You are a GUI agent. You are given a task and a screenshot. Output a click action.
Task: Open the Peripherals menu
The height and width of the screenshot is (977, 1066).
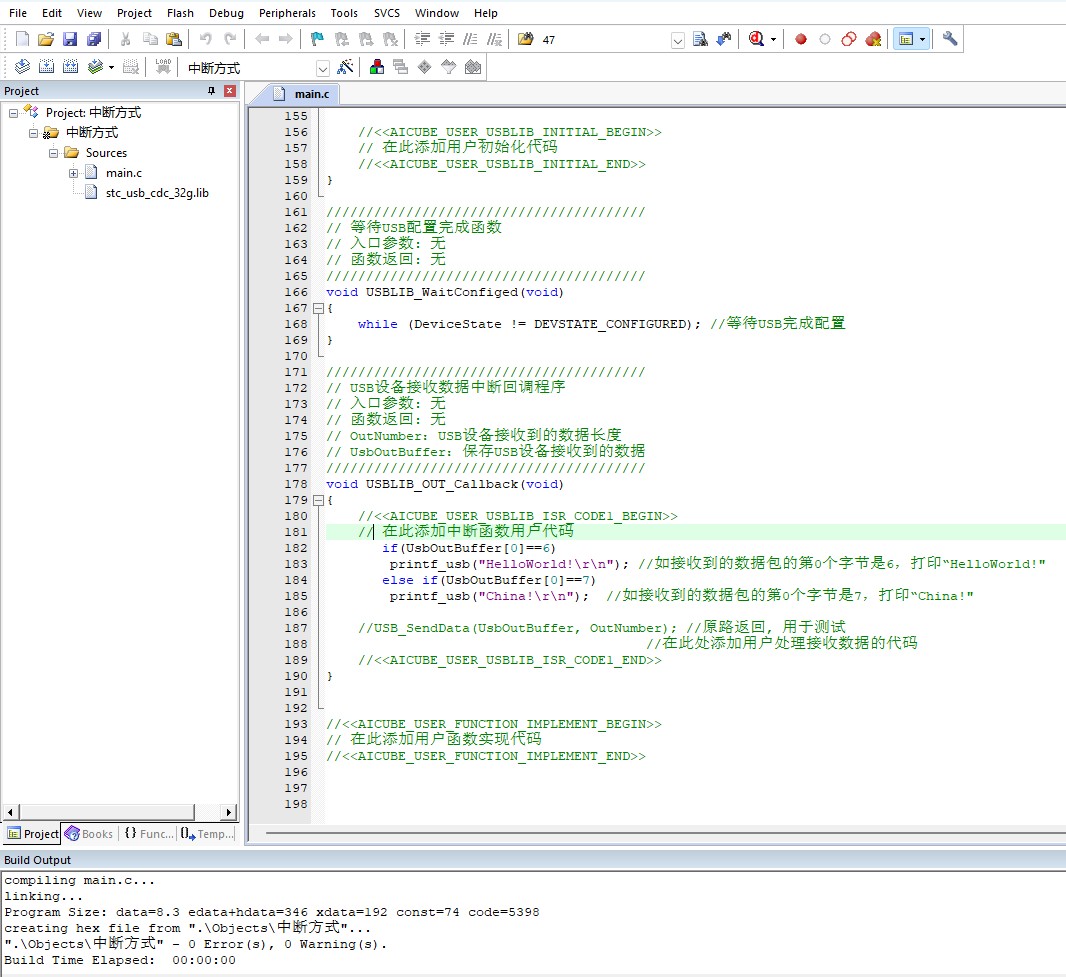288,13
